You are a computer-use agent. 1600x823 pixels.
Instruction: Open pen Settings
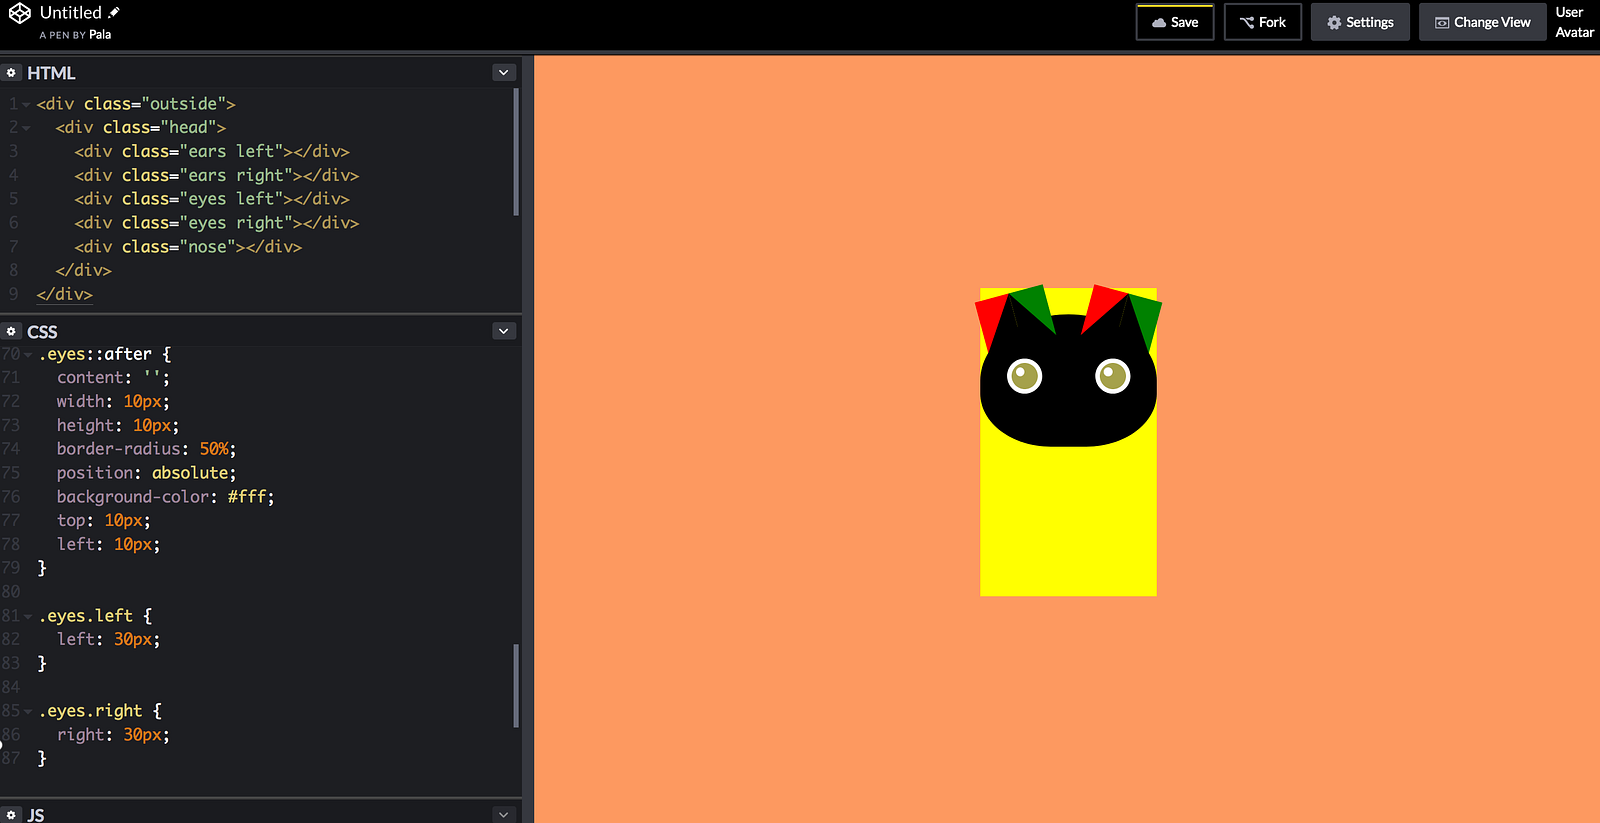(1360, 22)
